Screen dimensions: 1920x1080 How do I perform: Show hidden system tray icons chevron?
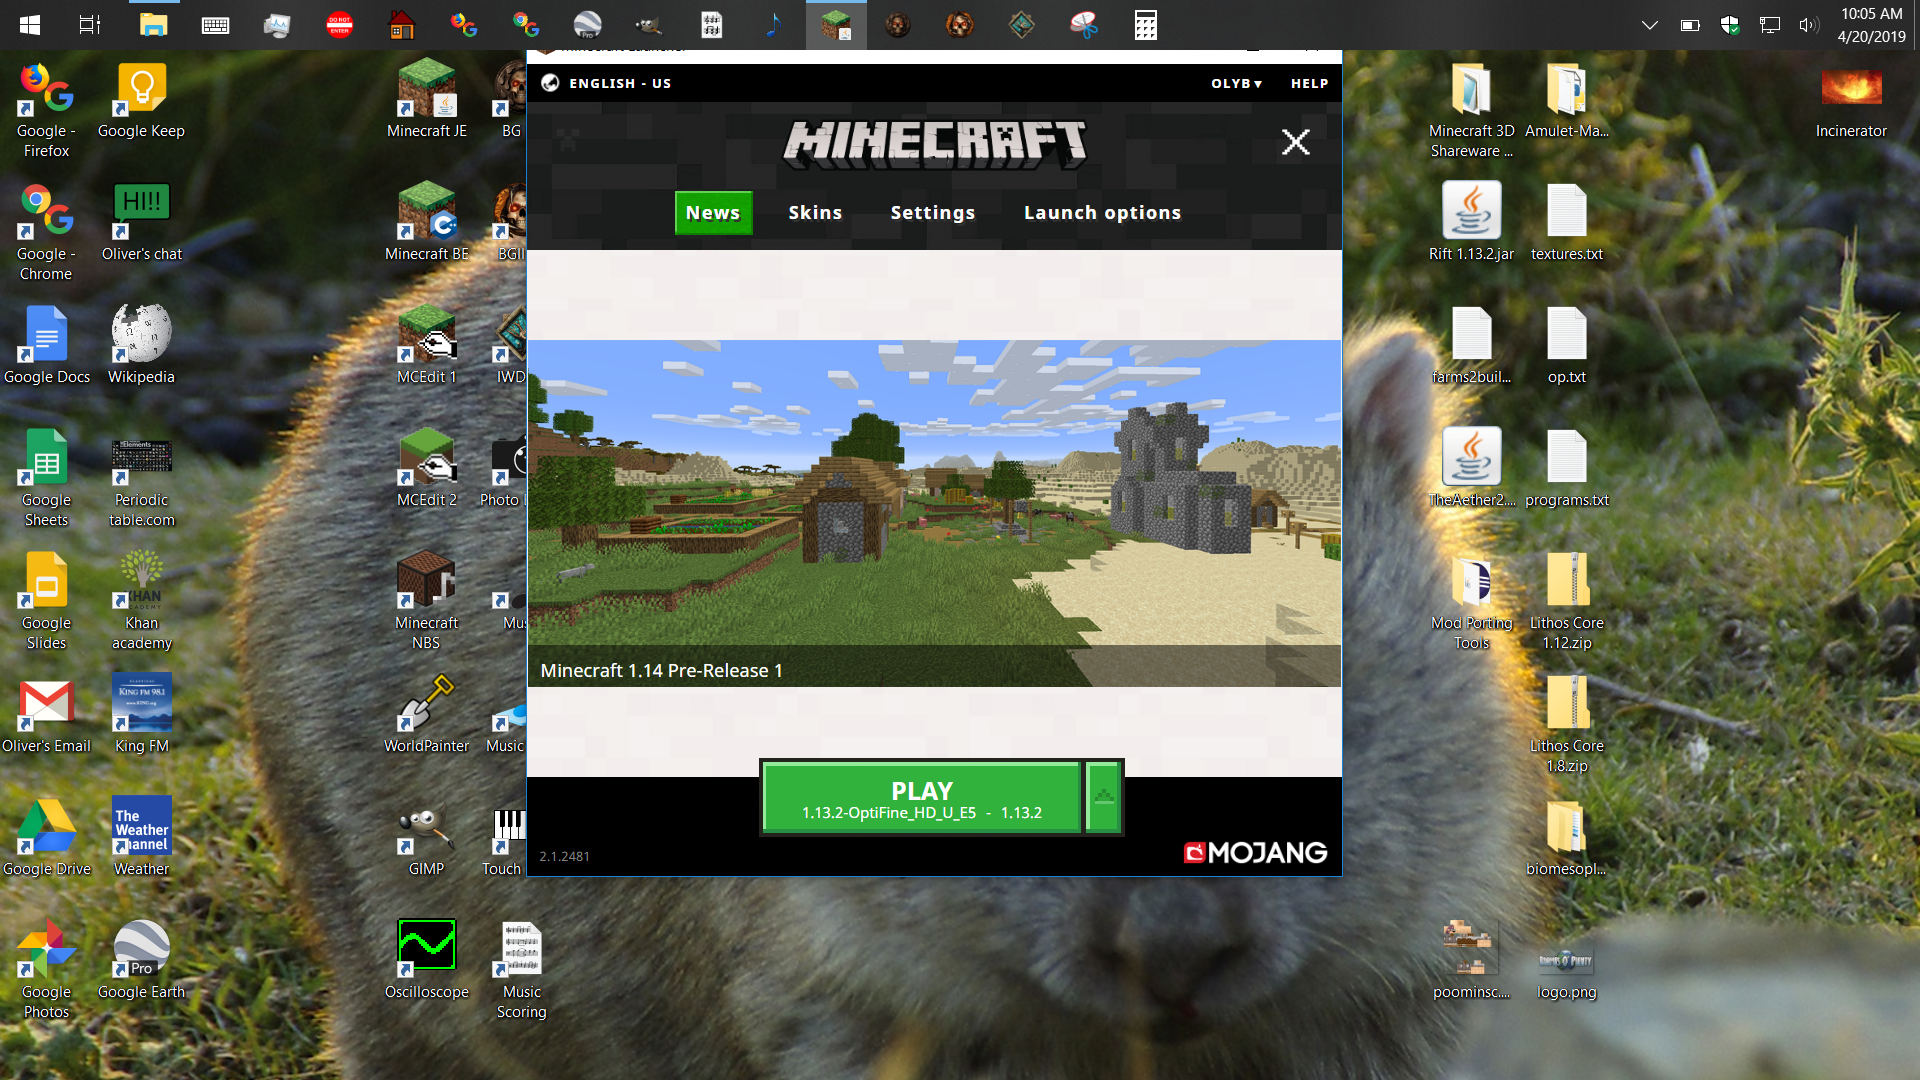click(1650, 25)
